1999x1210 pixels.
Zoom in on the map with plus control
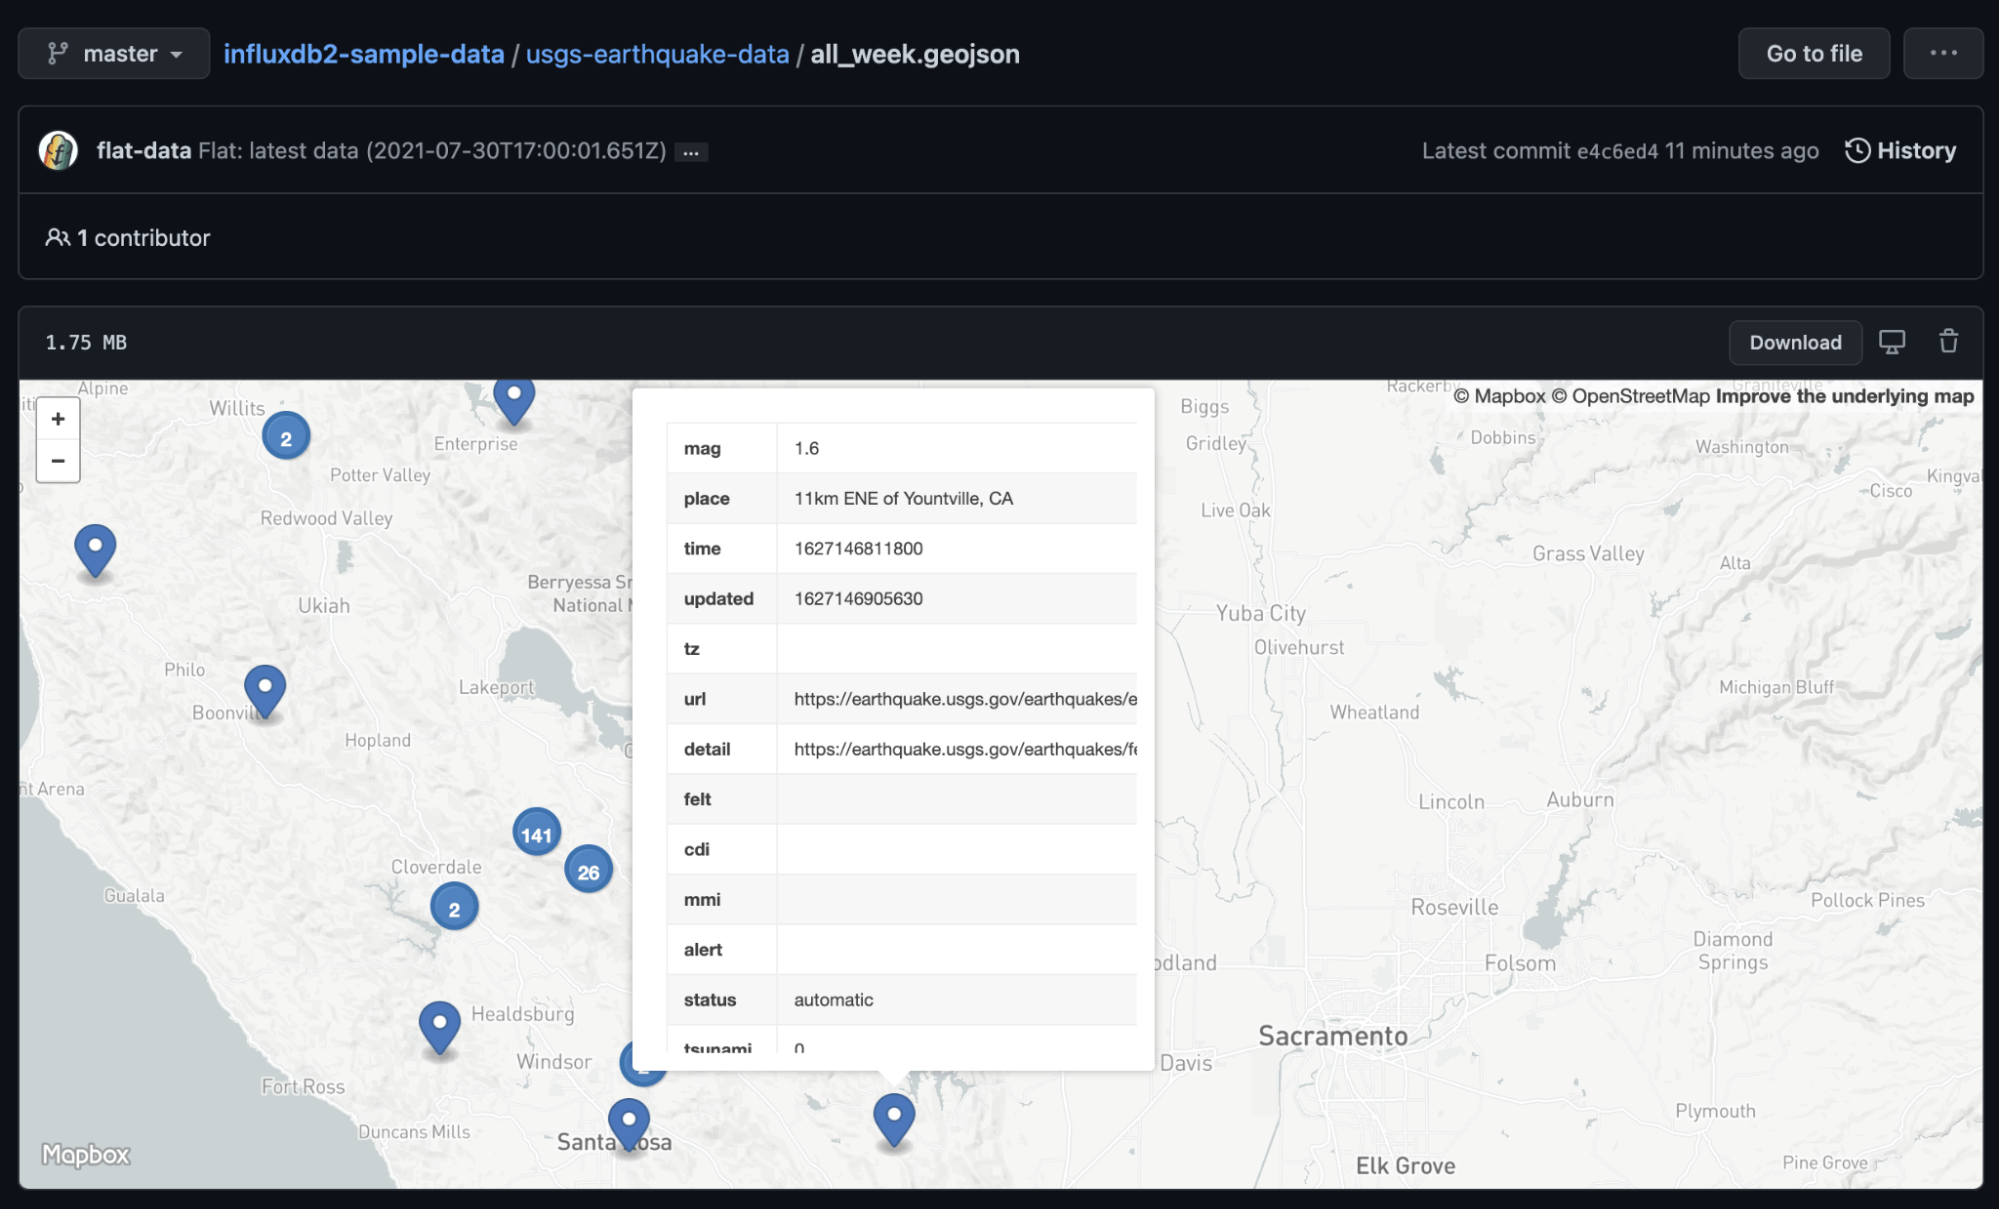[57, 420]
